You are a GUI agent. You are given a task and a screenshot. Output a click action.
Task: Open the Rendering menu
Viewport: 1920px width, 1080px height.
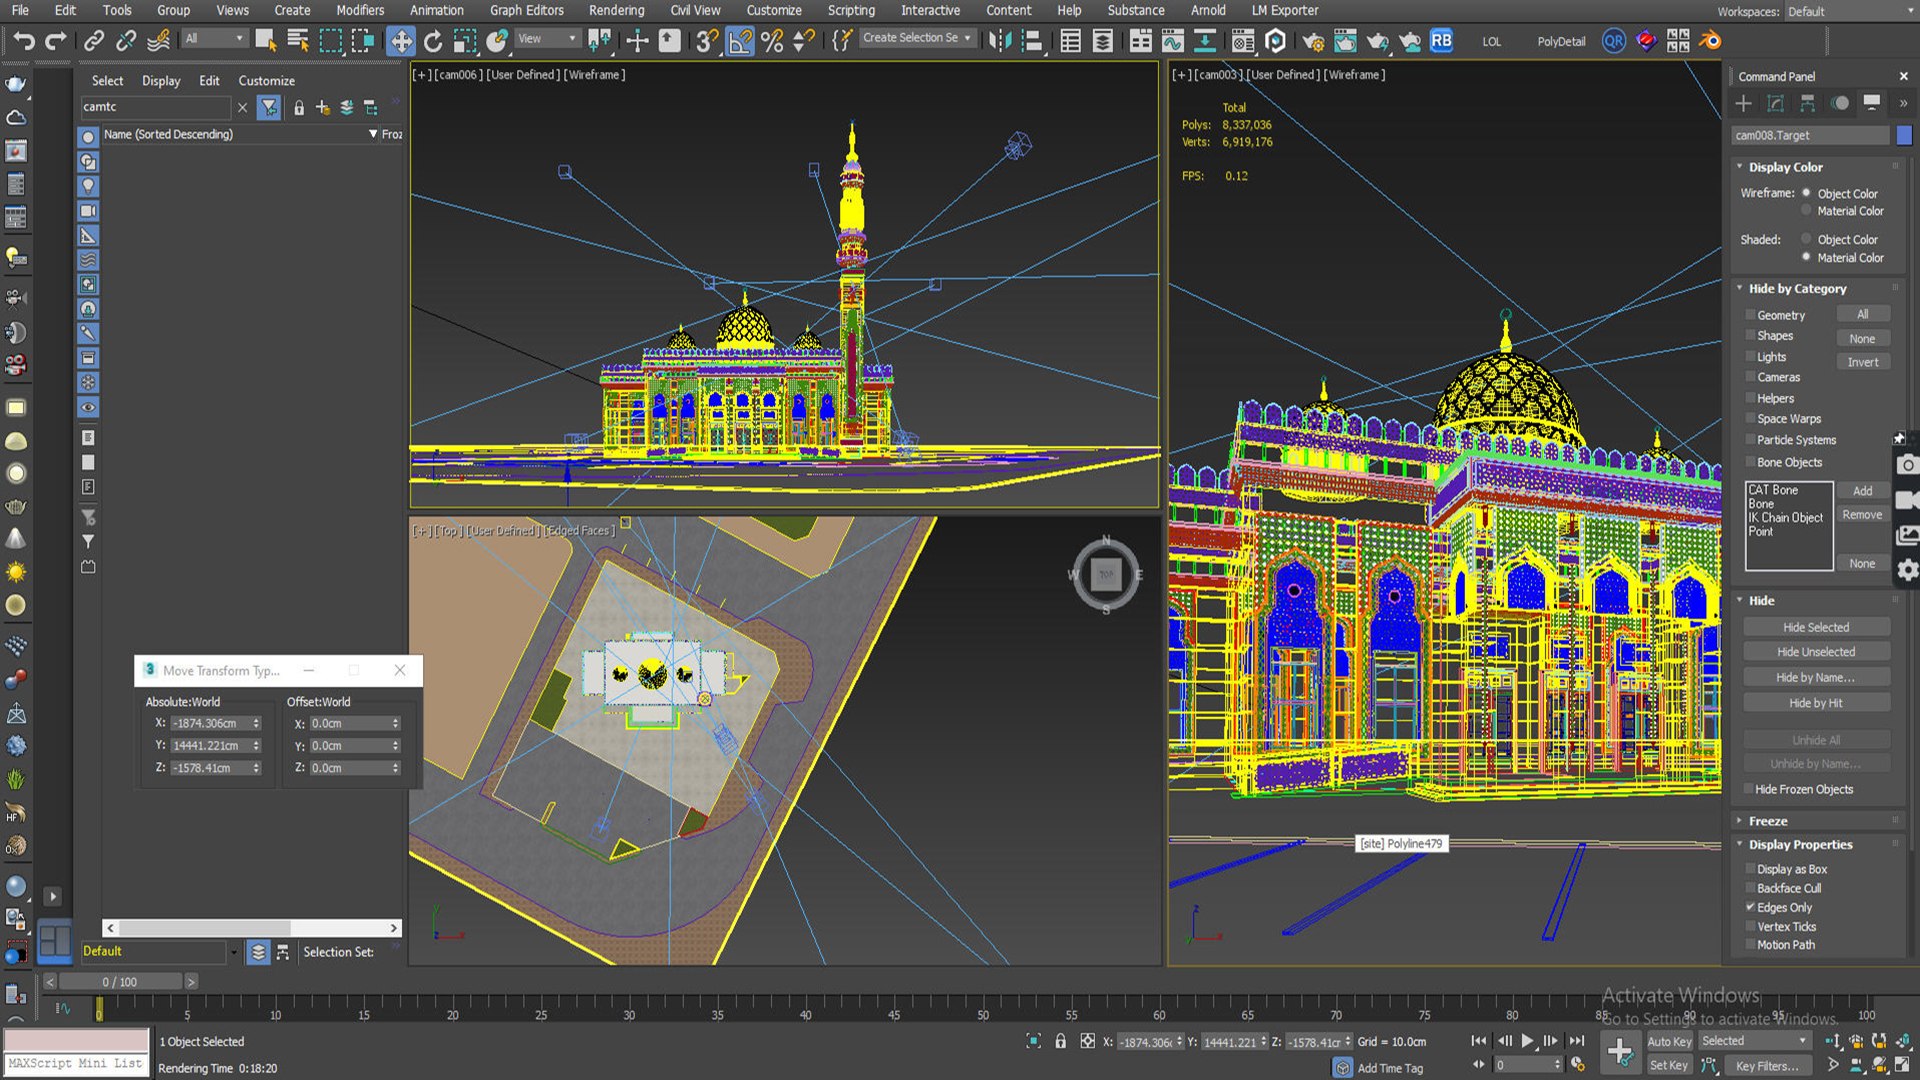coord(616,10)
